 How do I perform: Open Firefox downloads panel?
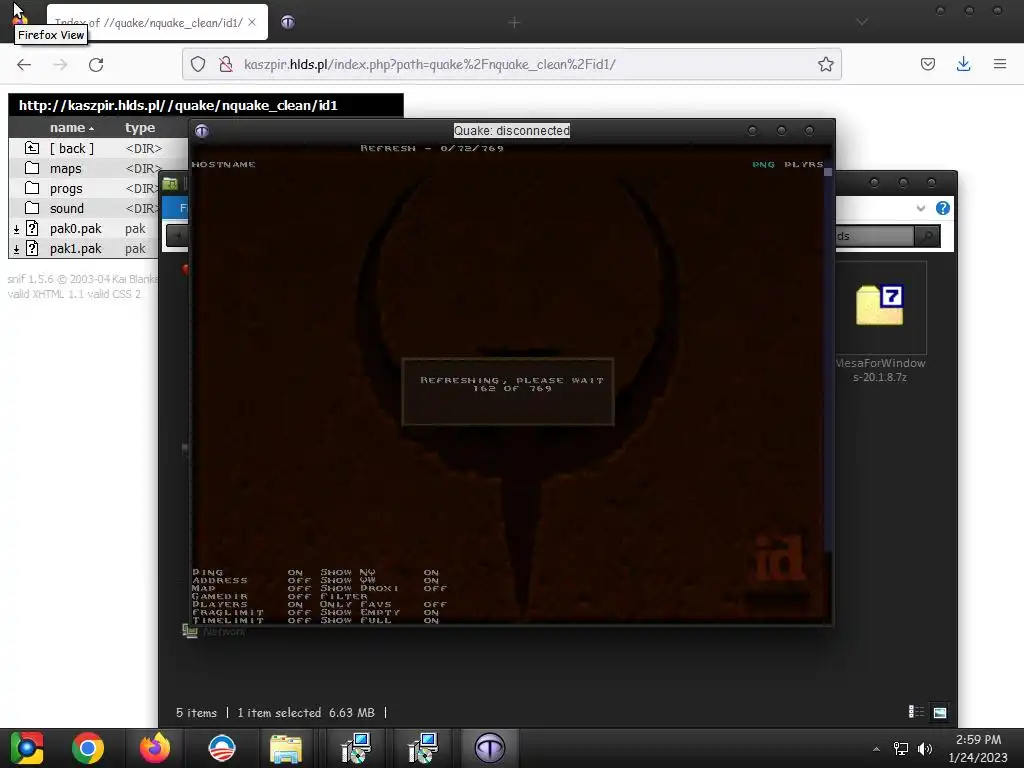[963, 64]
